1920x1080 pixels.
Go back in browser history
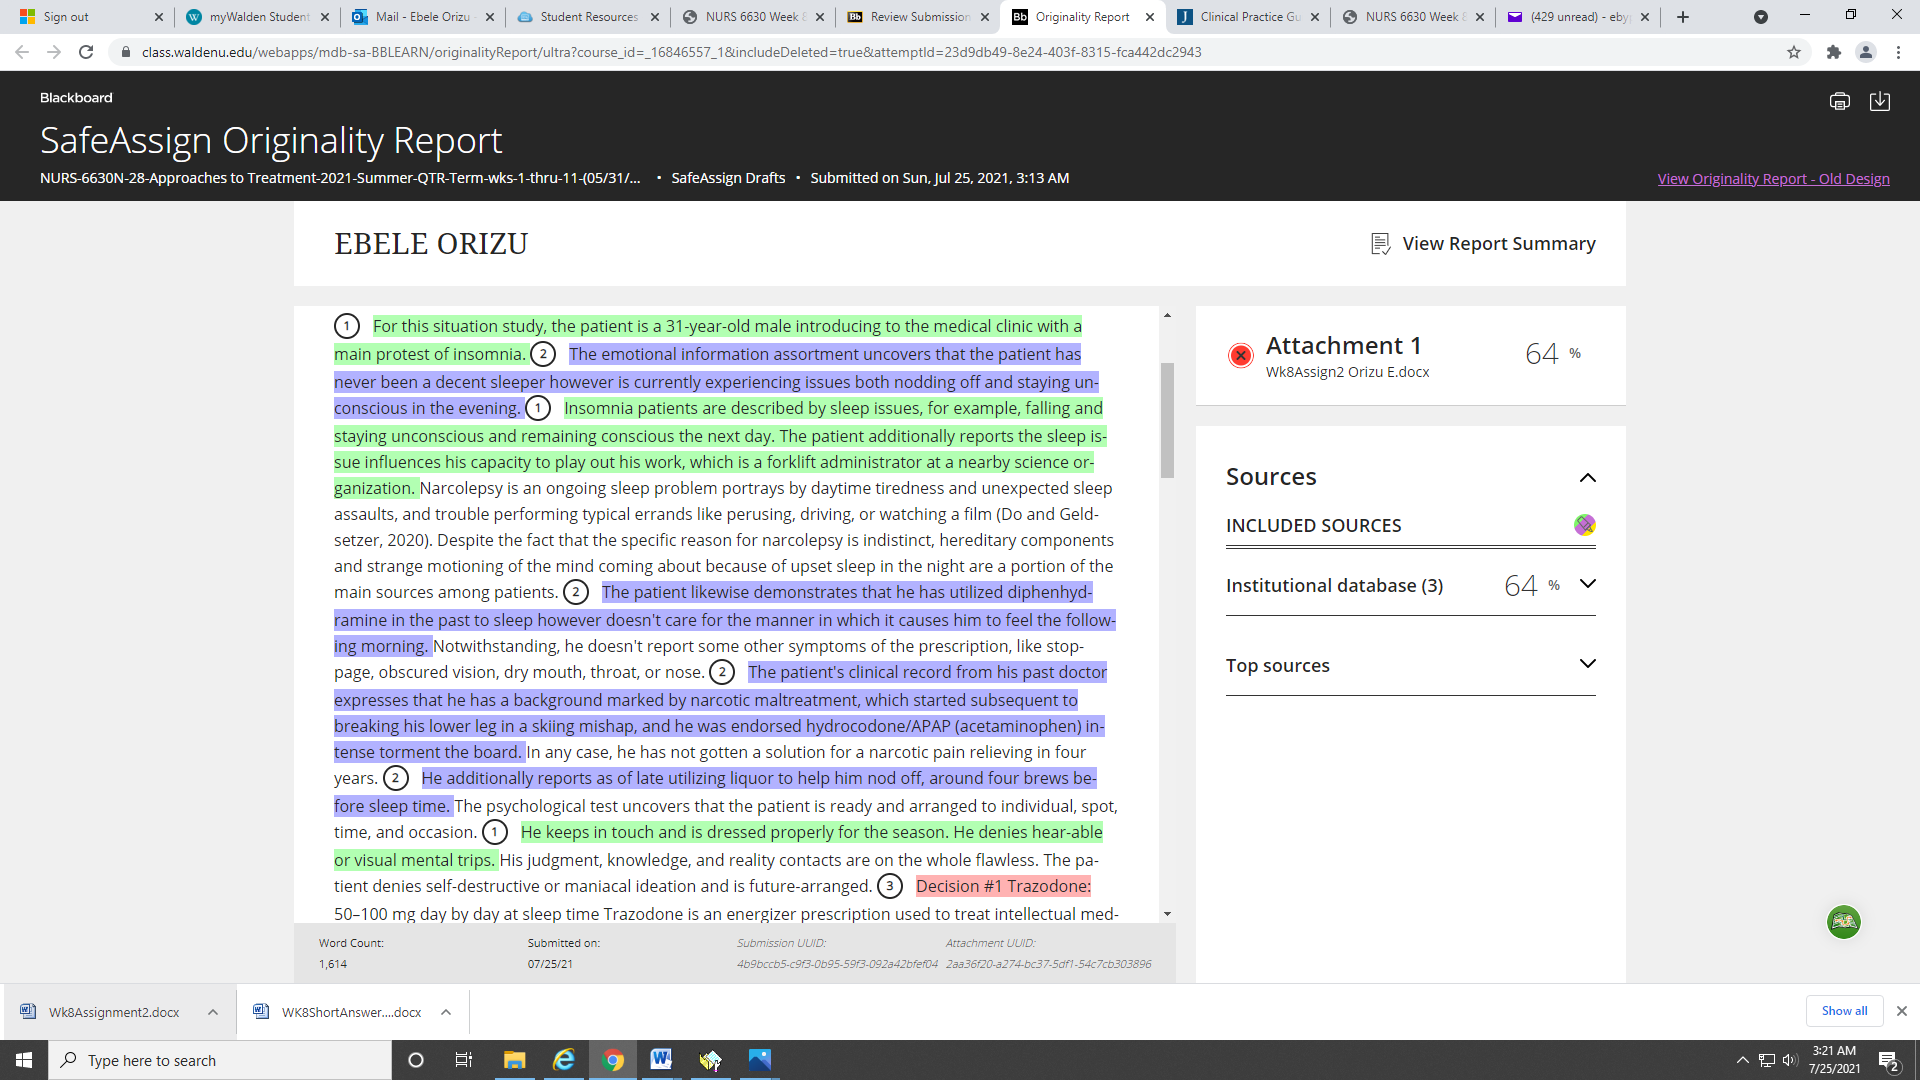(22, 52)
